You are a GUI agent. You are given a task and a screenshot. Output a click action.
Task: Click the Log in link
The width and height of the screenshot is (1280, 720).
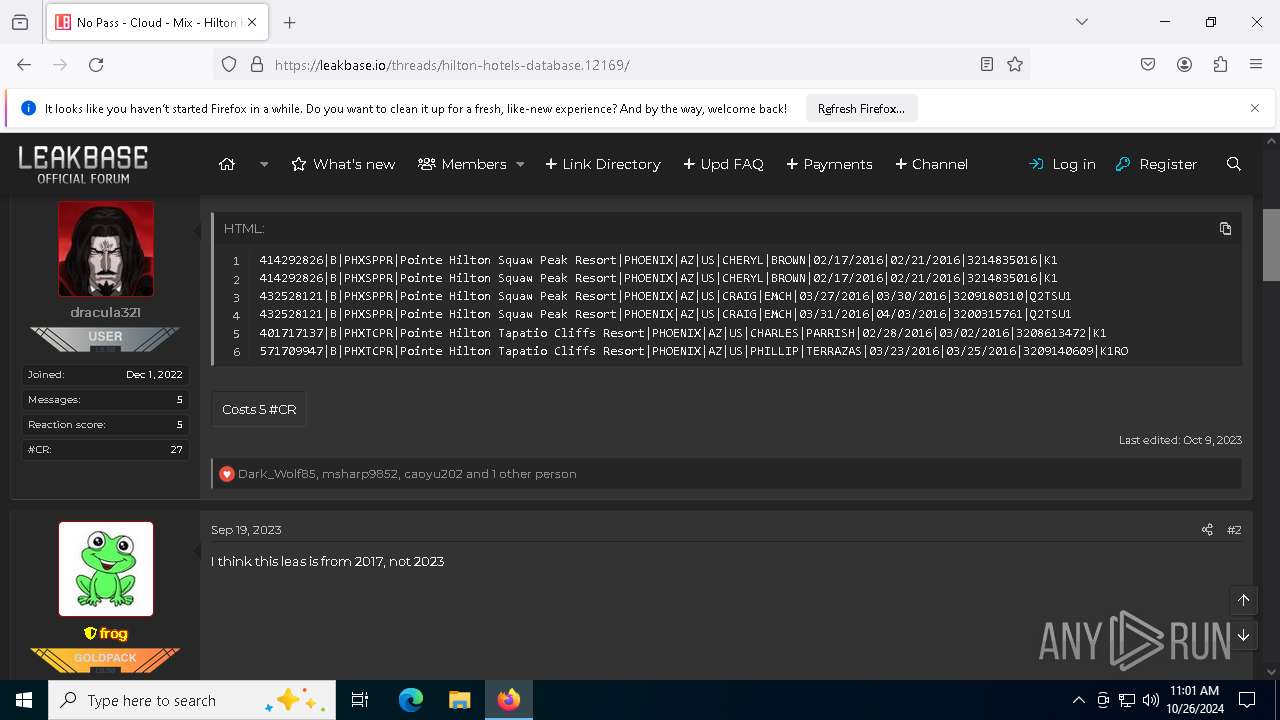(x=1062, y=164)
